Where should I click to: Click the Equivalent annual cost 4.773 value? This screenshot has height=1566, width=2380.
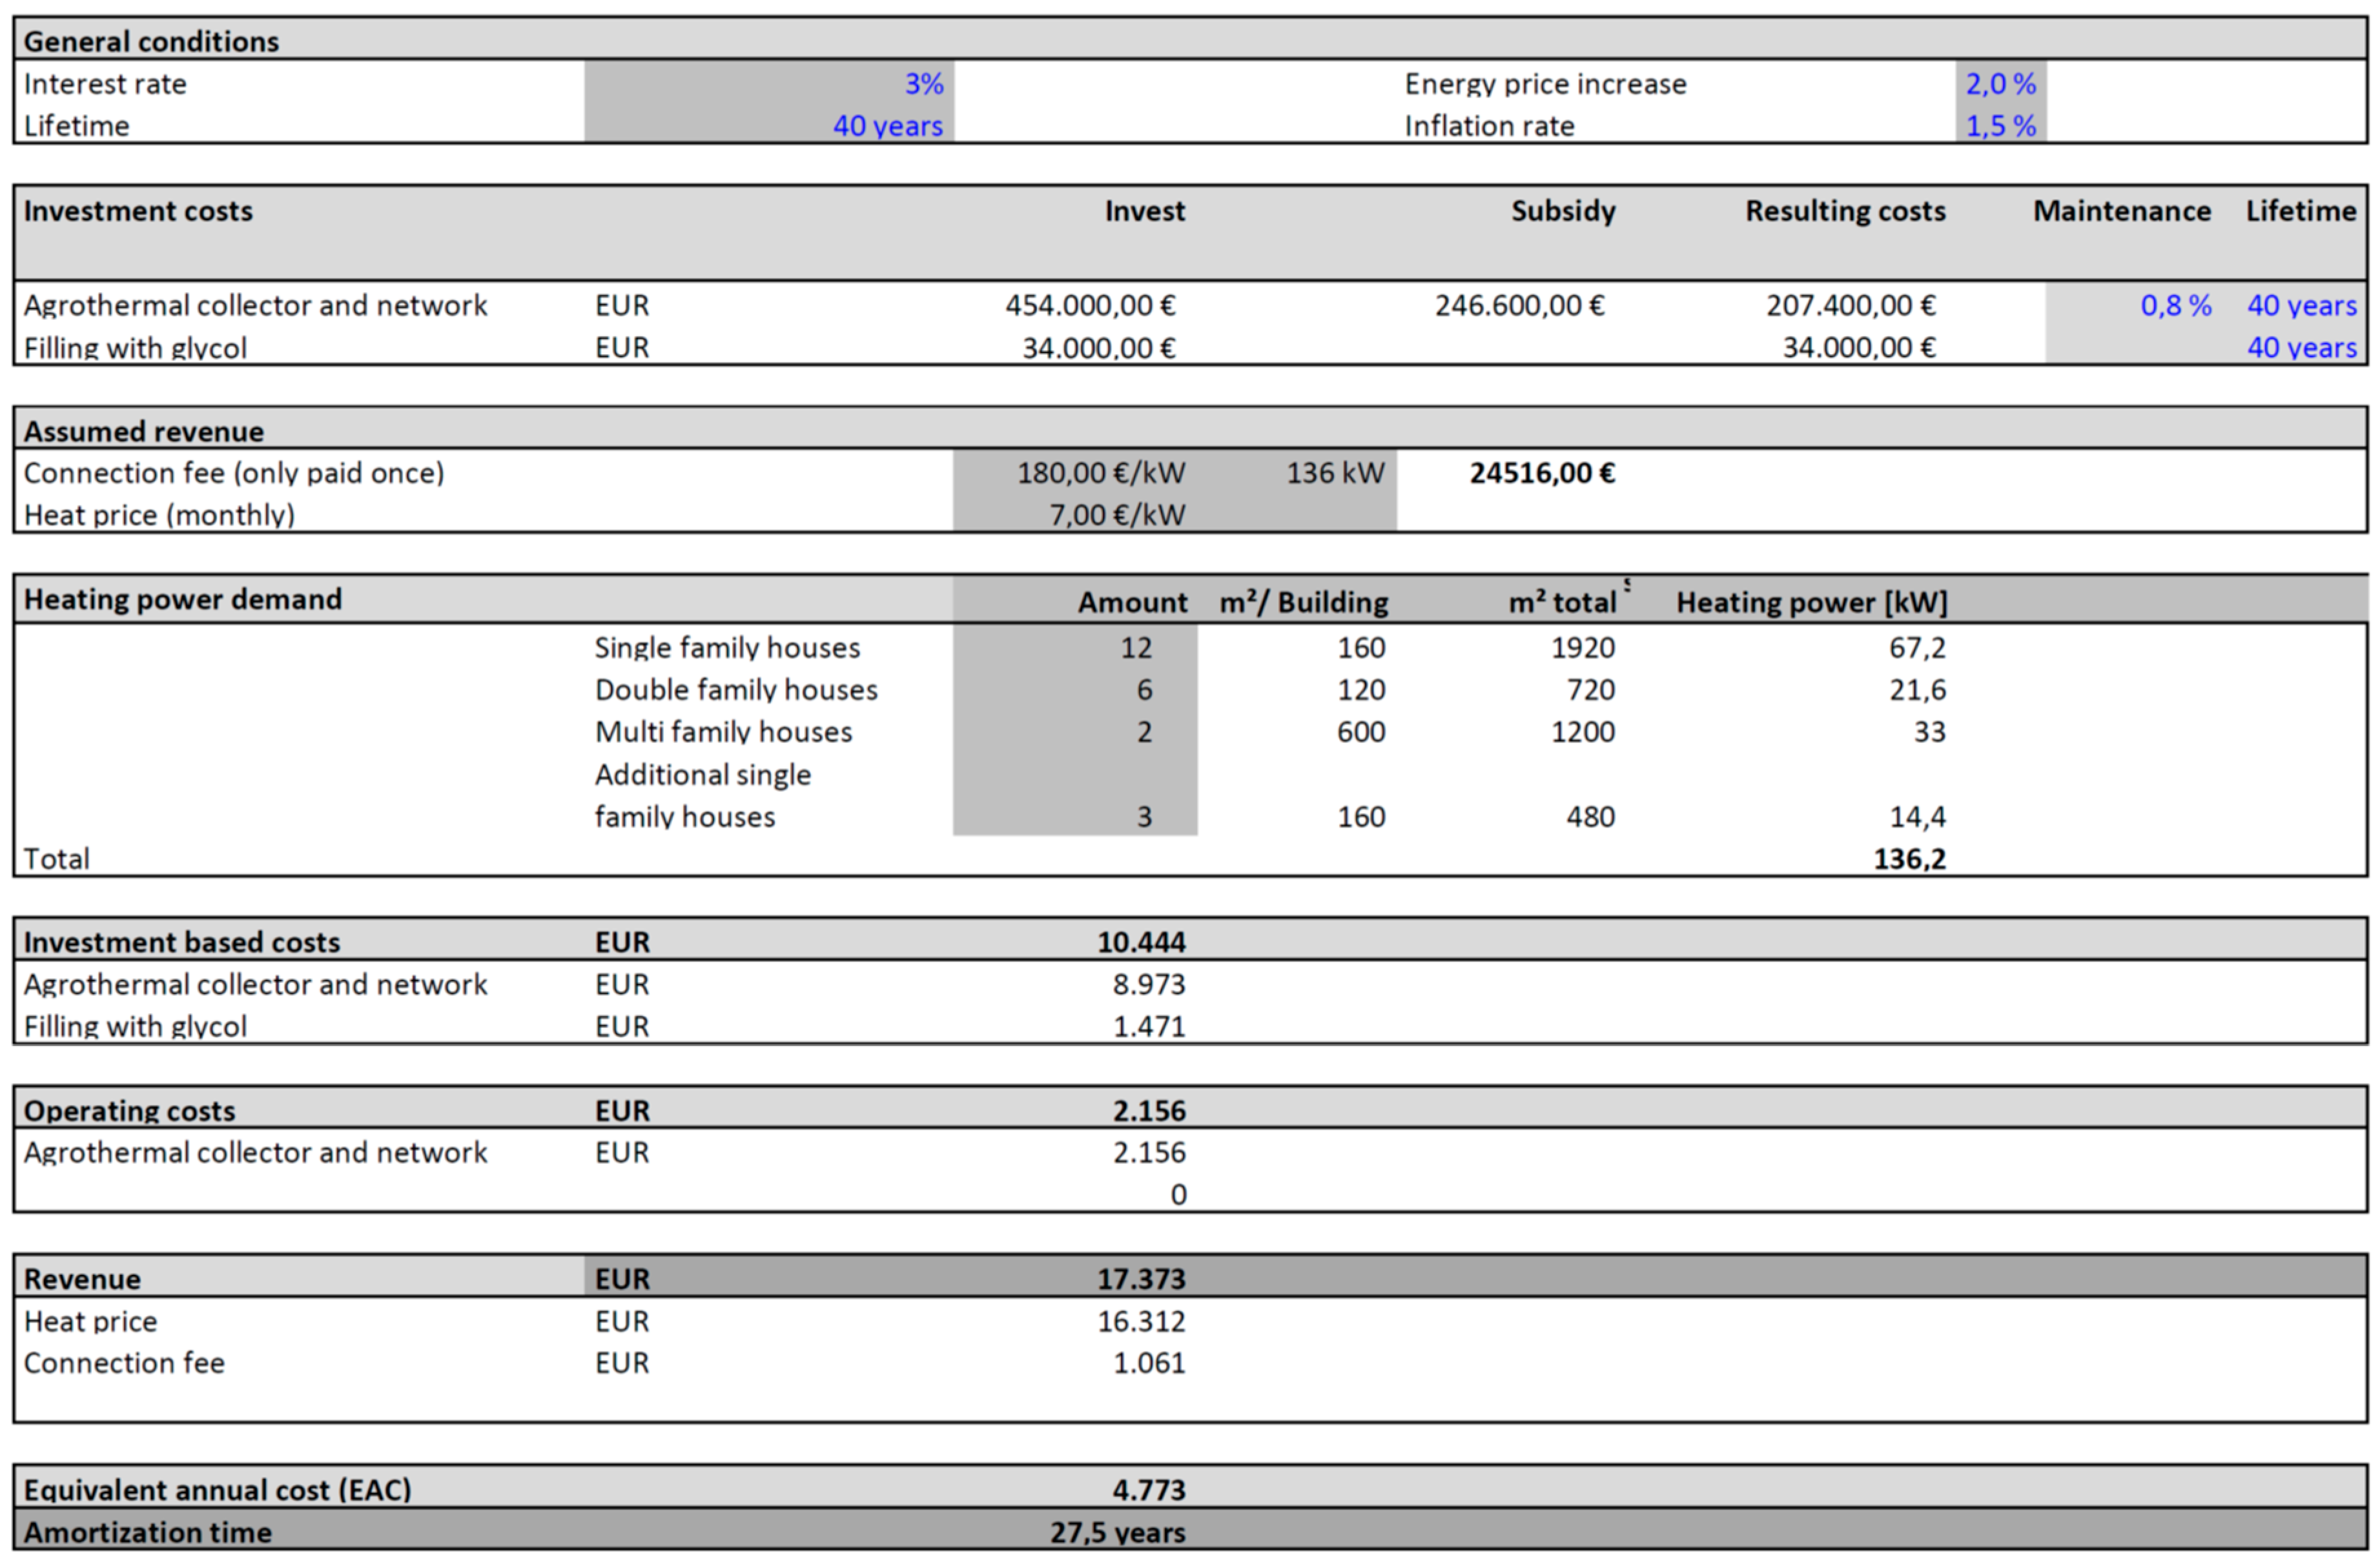pyautogui.click(x=1148, y=1490)
